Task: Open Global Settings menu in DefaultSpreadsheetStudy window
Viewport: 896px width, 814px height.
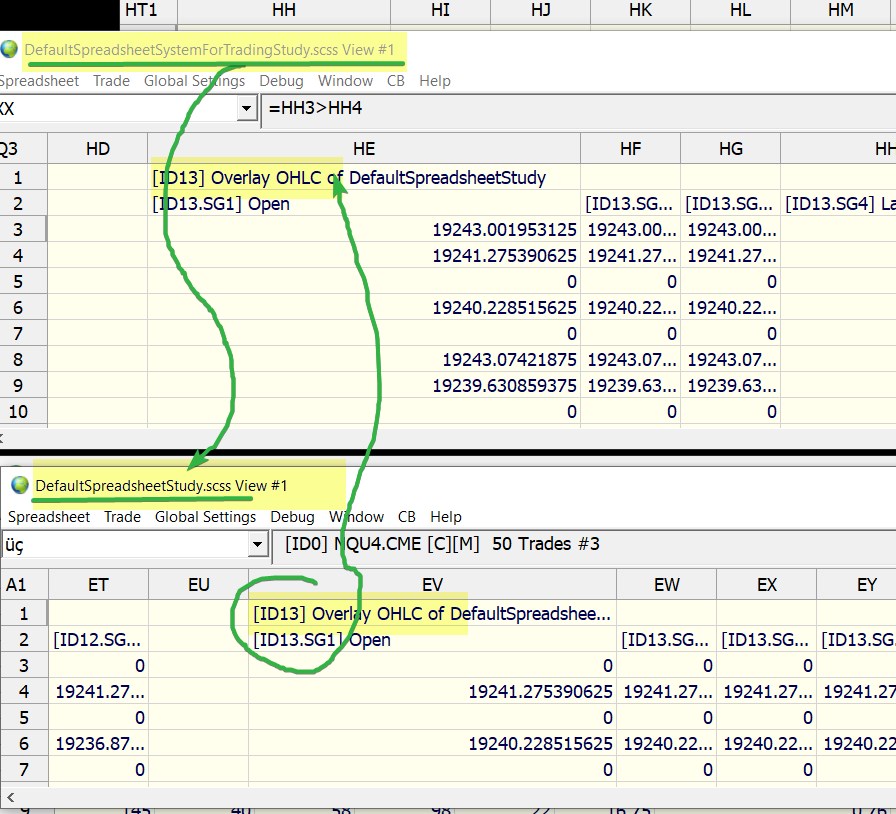Action: coord(205,517)
